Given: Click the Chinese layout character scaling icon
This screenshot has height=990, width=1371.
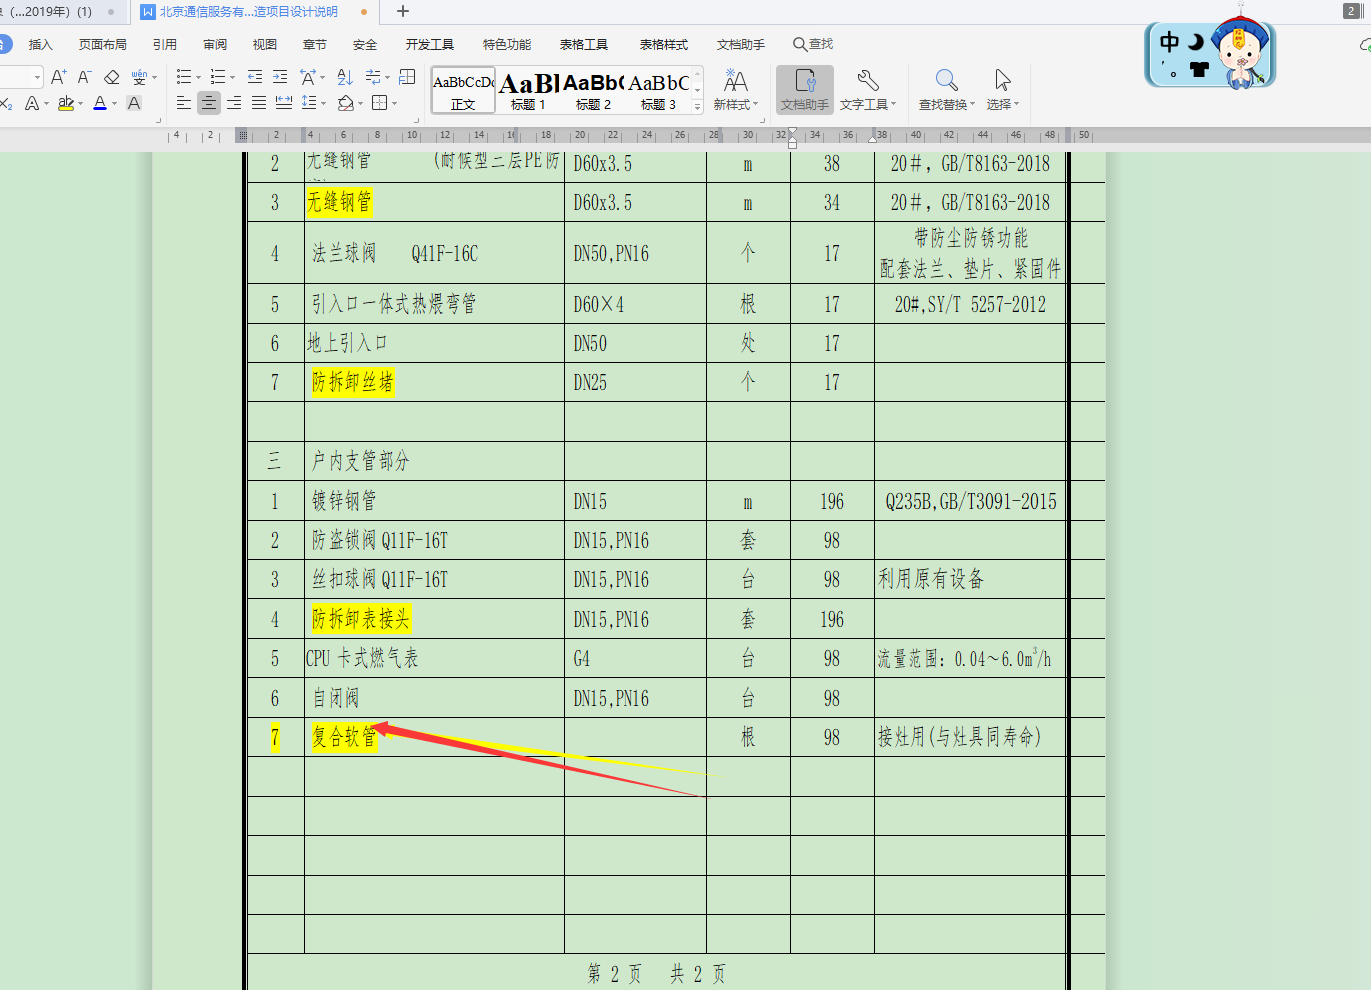Looking at the screenshot, I should click(x=308, y=77).
